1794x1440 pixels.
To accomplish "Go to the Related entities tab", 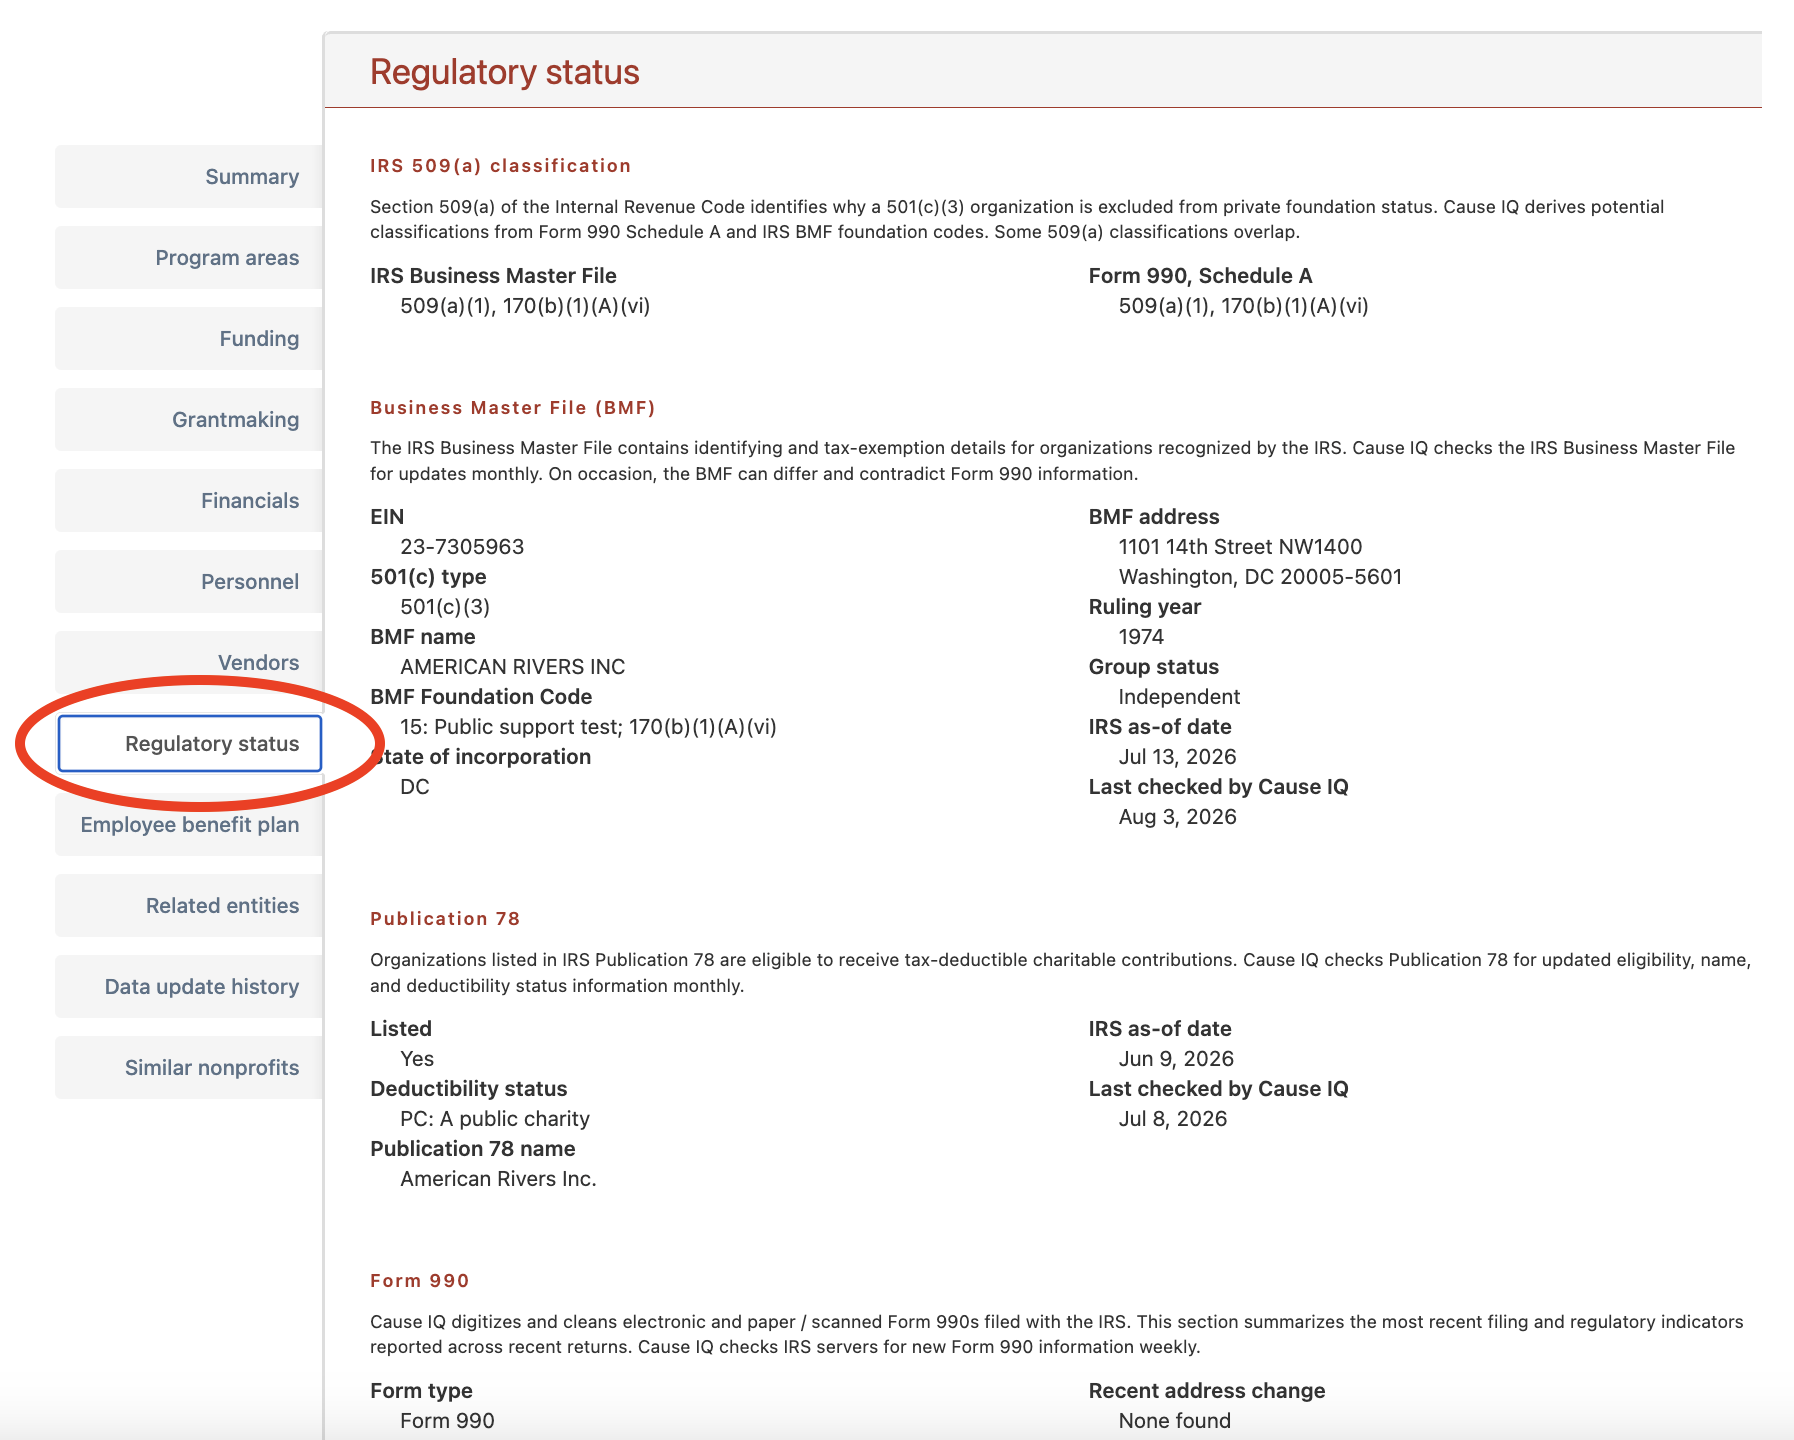I will [x=189, y=906].
